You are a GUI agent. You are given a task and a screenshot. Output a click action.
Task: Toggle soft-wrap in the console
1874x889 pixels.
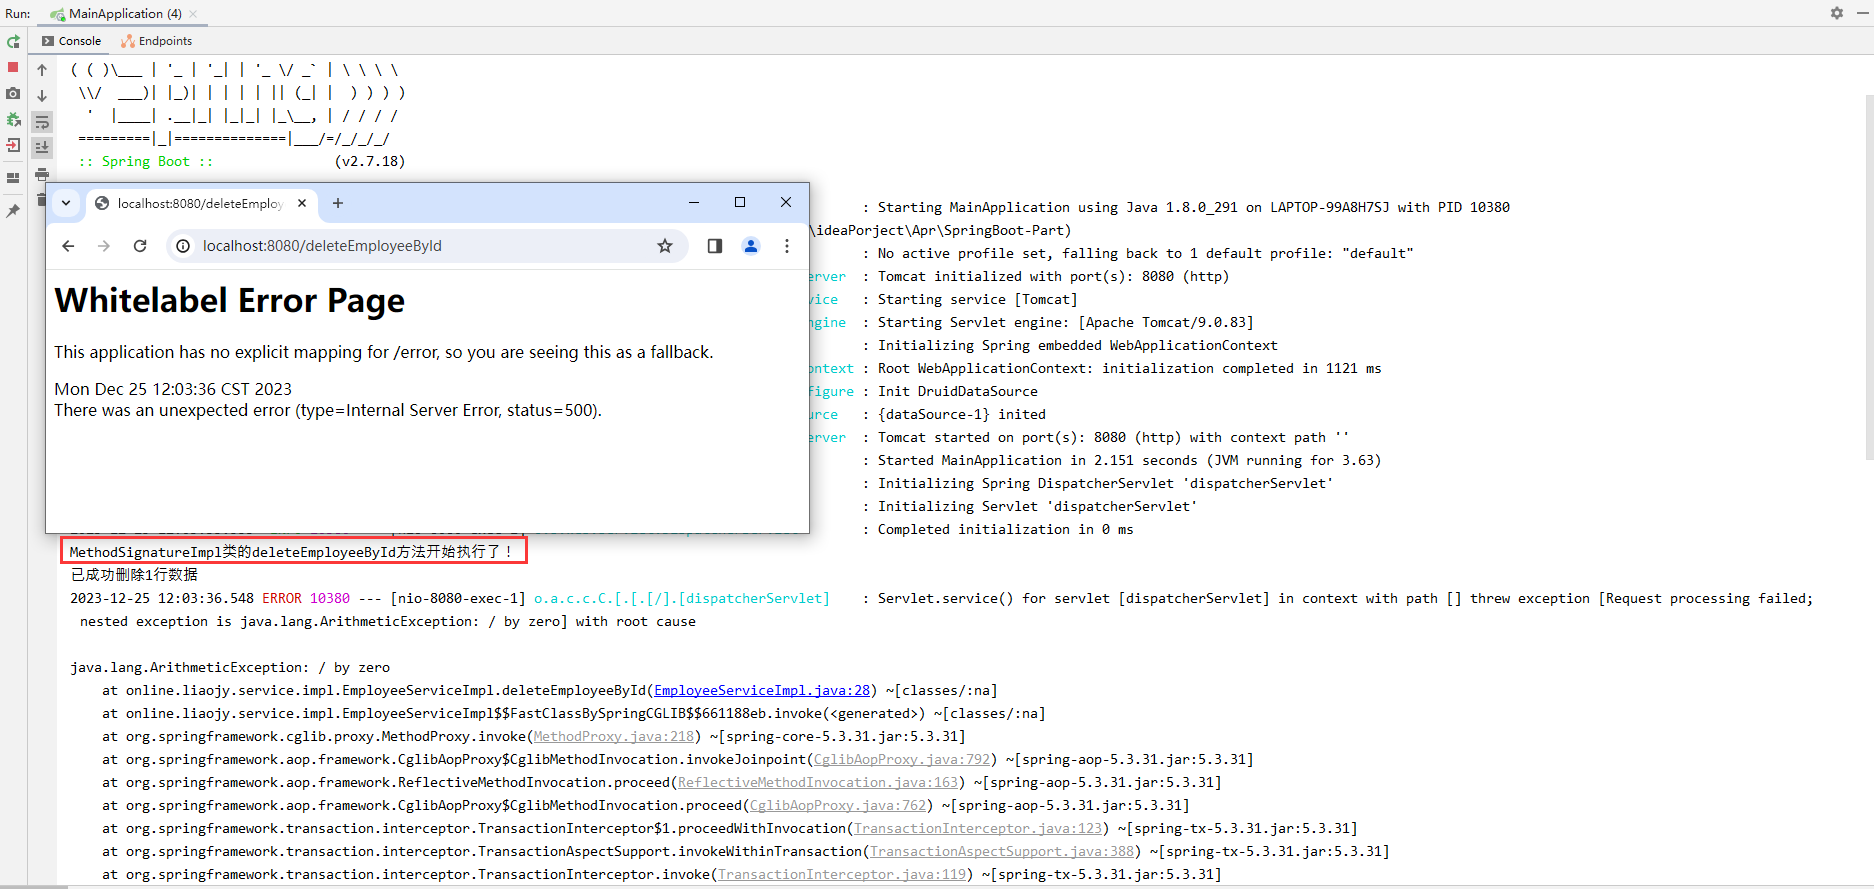pyautogui.click(x=42, y=122)
